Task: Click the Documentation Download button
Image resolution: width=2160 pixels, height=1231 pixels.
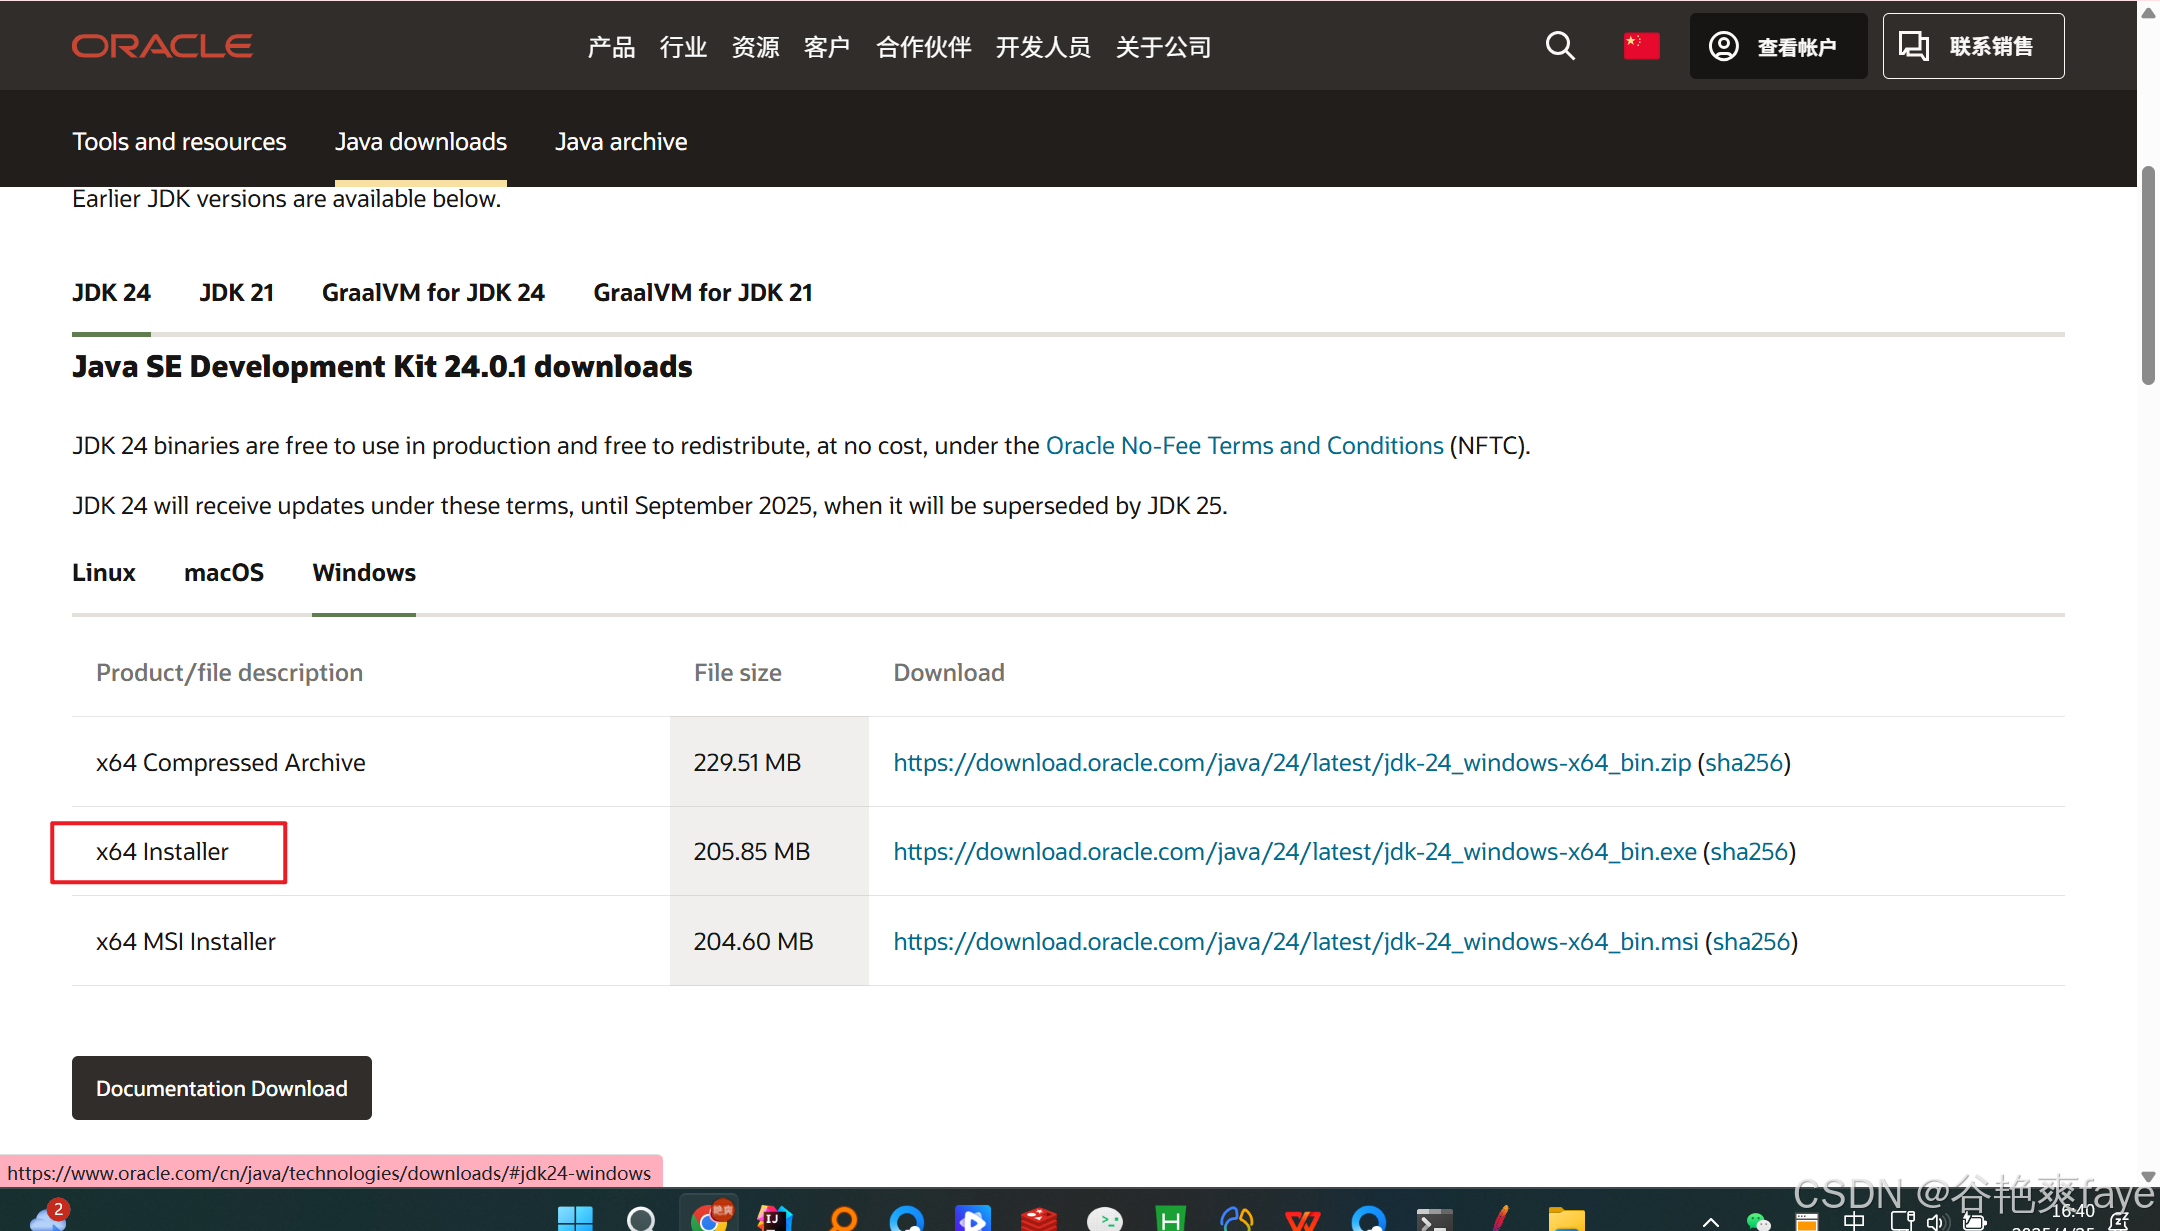Action: pyautogui.click(x=222, y=1088)
